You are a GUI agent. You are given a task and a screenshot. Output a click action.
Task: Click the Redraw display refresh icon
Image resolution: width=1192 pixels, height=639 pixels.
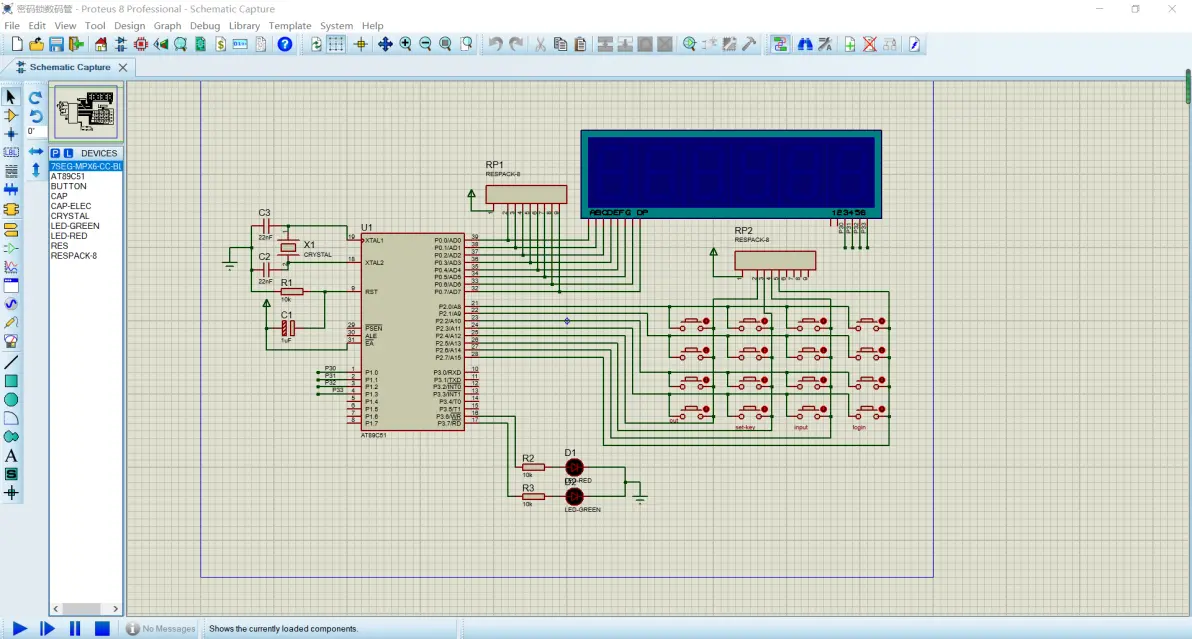click(x=316, y=44)
